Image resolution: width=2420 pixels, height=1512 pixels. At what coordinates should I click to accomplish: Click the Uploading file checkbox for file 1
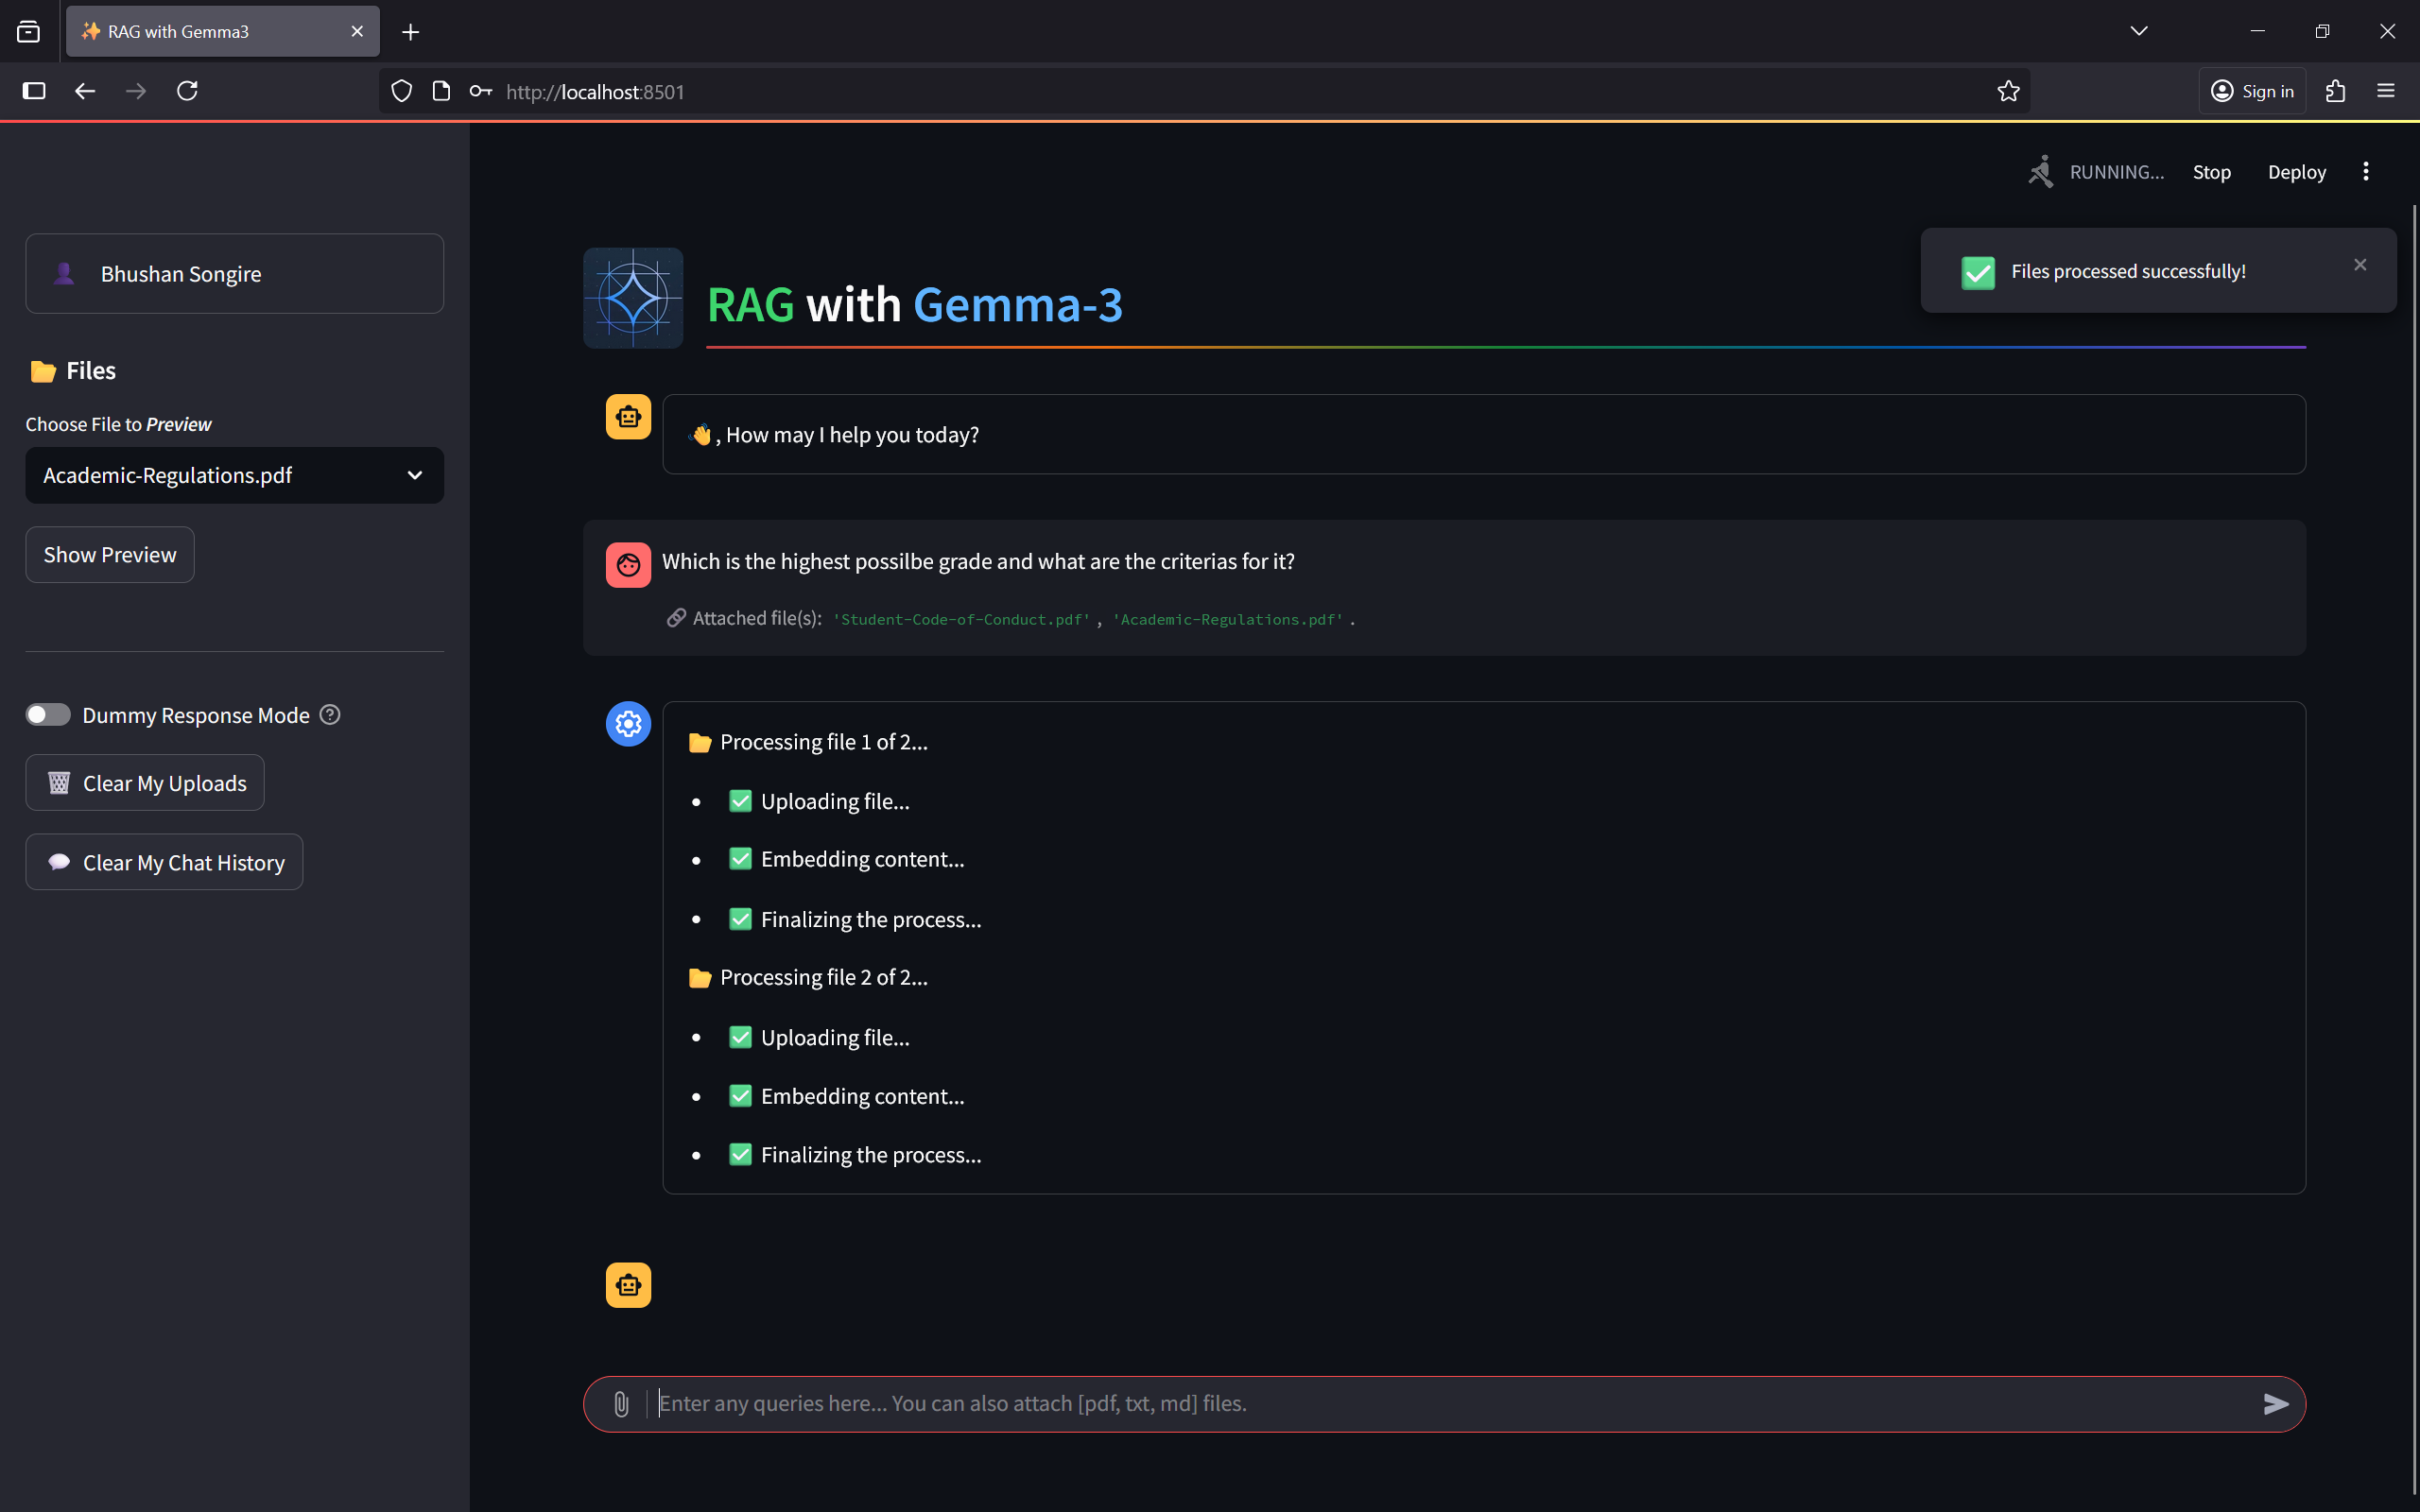tap(740, 800)
